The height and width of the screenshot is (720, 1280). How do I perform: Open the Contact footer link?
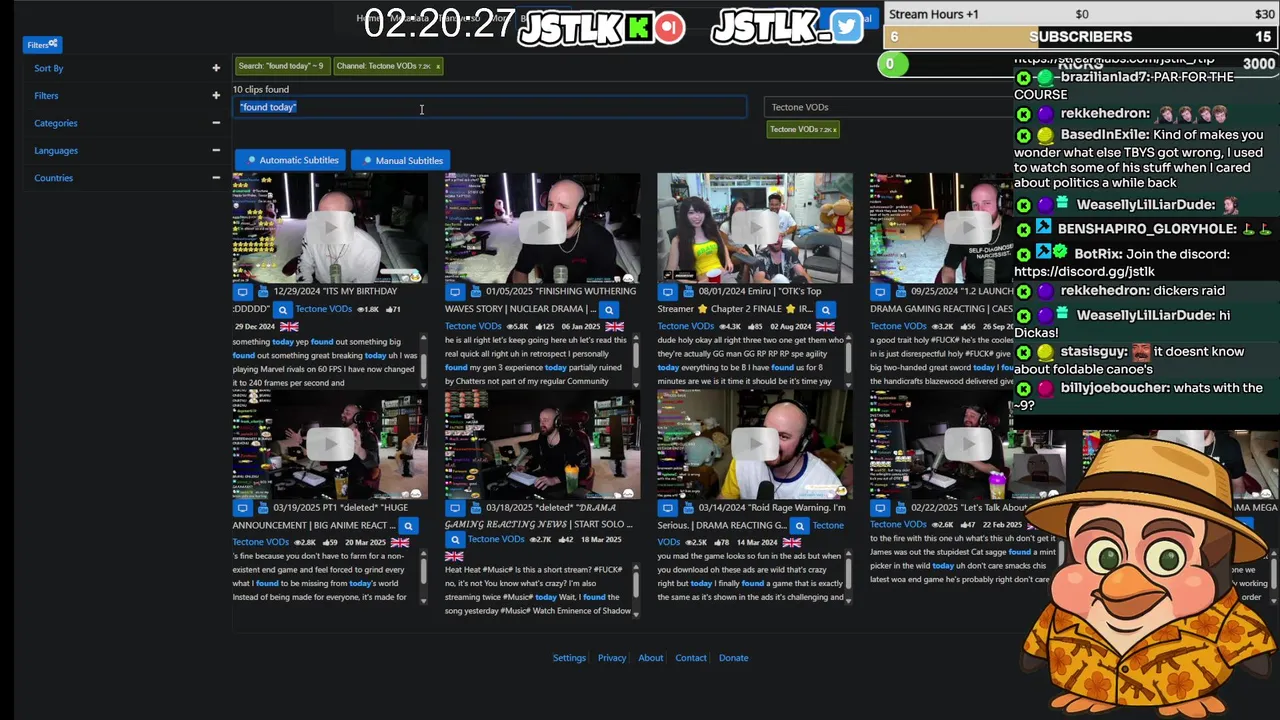(x=691, y=658)
